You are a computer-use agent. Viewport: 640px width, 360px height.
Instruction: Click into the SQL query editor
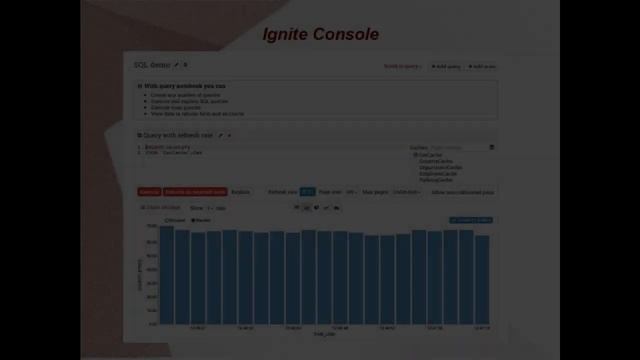pos(271,163)
